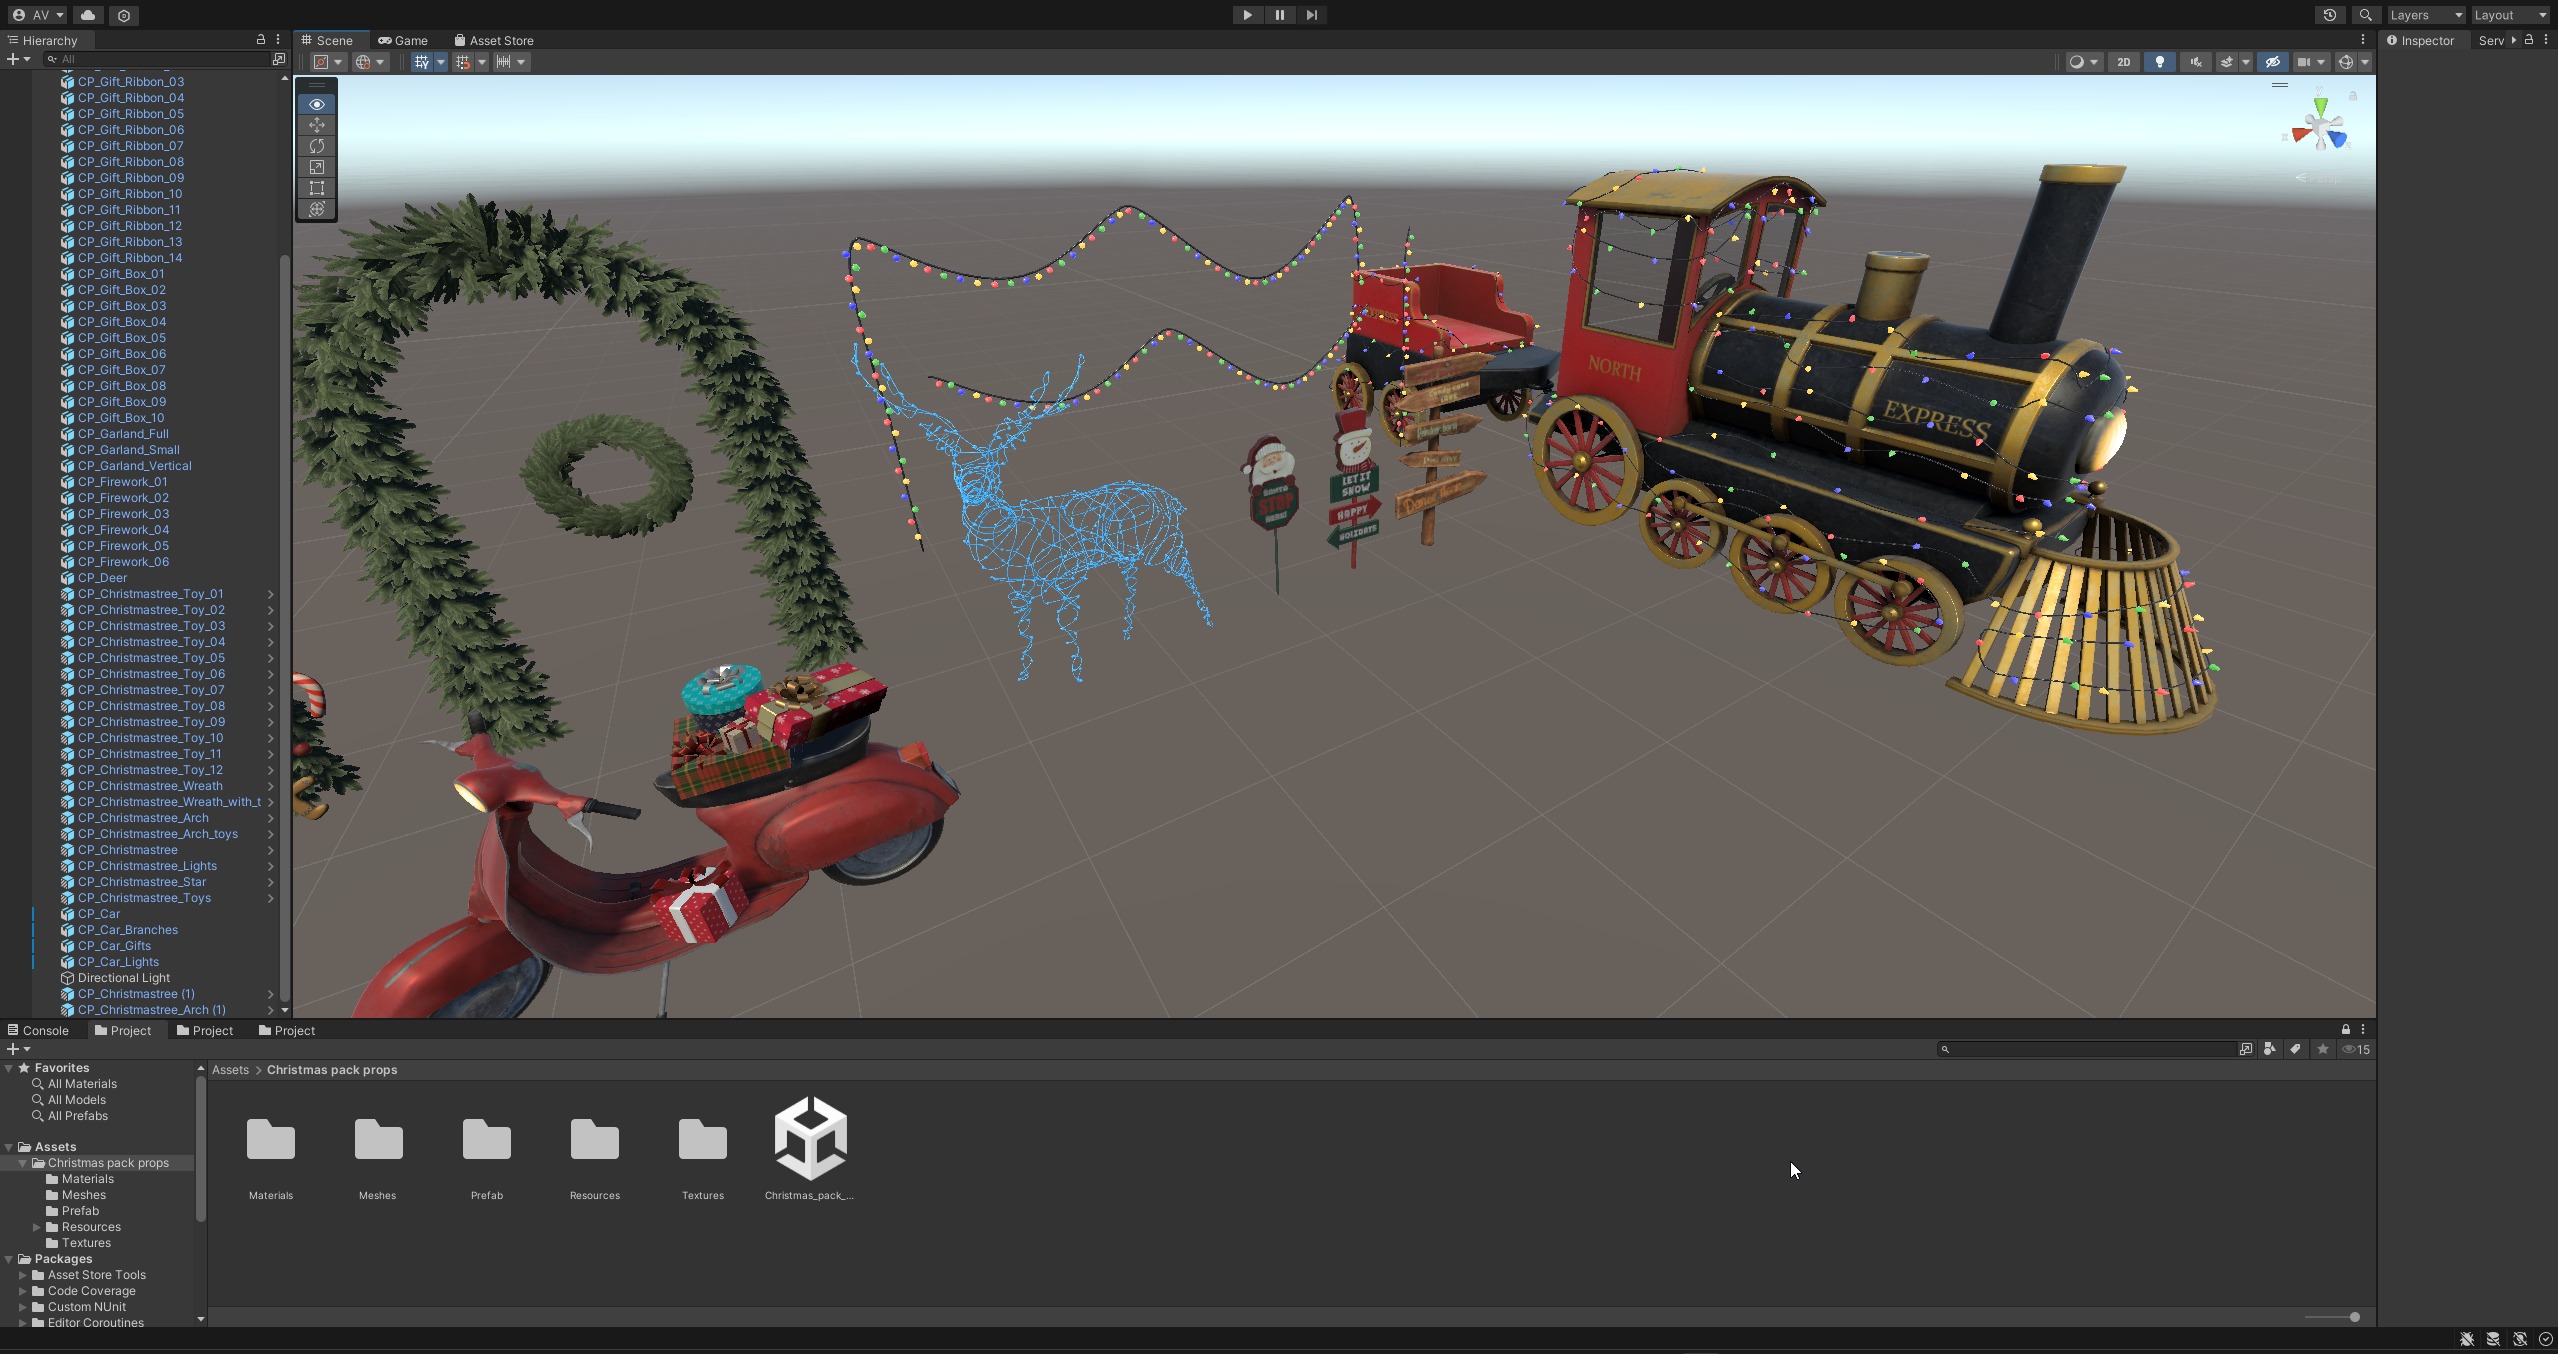This screenshot has height=1354, width=2558.
Task: Click the Project panel search field
Action: (2090, 1049)
